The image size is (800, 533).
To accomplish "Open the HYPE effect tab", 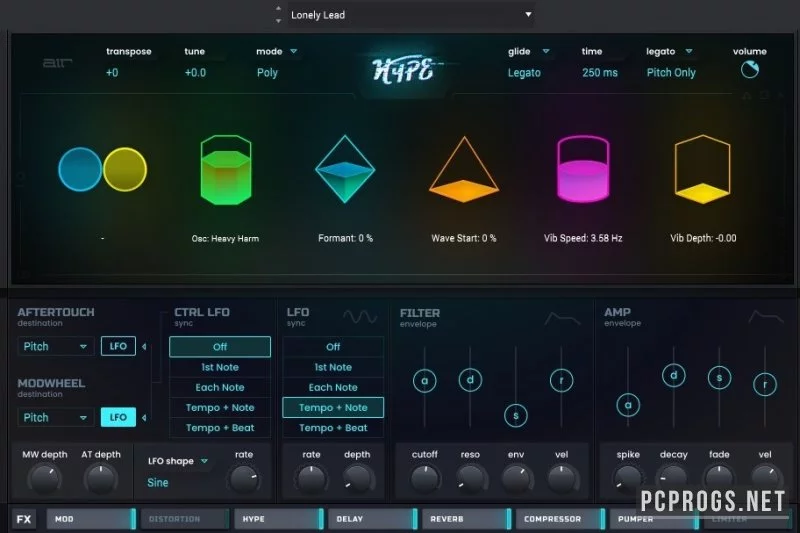I will 279,519.
